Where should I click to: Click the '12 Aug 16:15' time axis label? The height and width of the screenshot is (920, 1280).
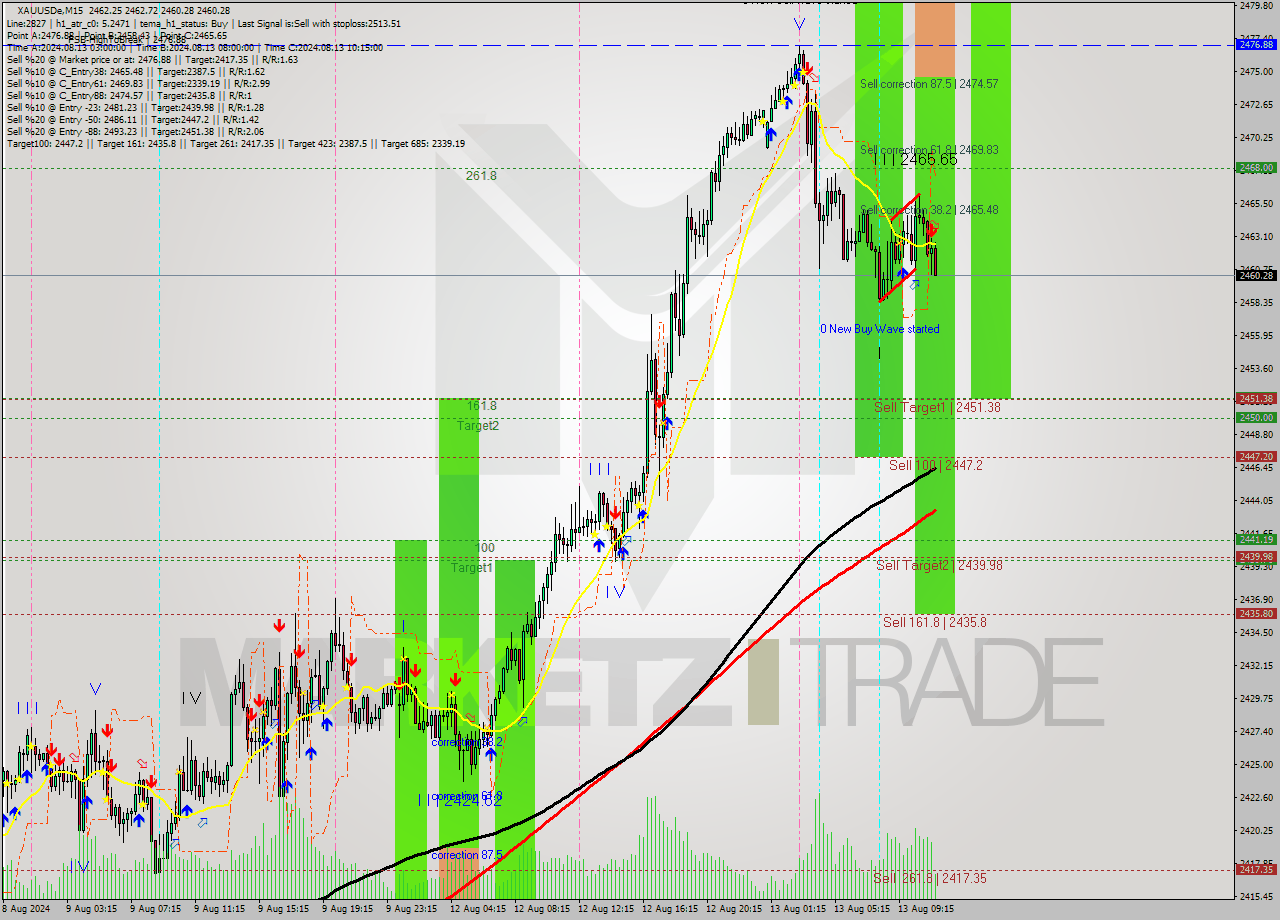(668, 909)
